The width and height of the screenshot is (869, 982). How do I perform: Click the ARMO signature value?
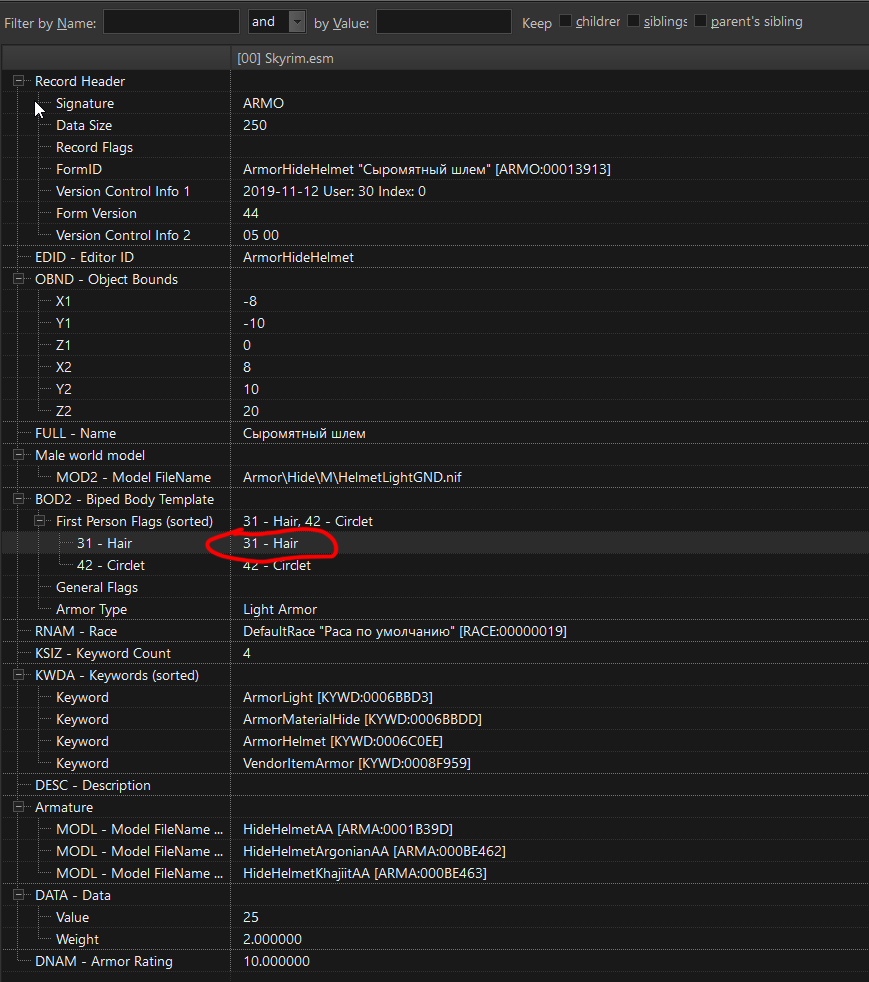(263, 103)
